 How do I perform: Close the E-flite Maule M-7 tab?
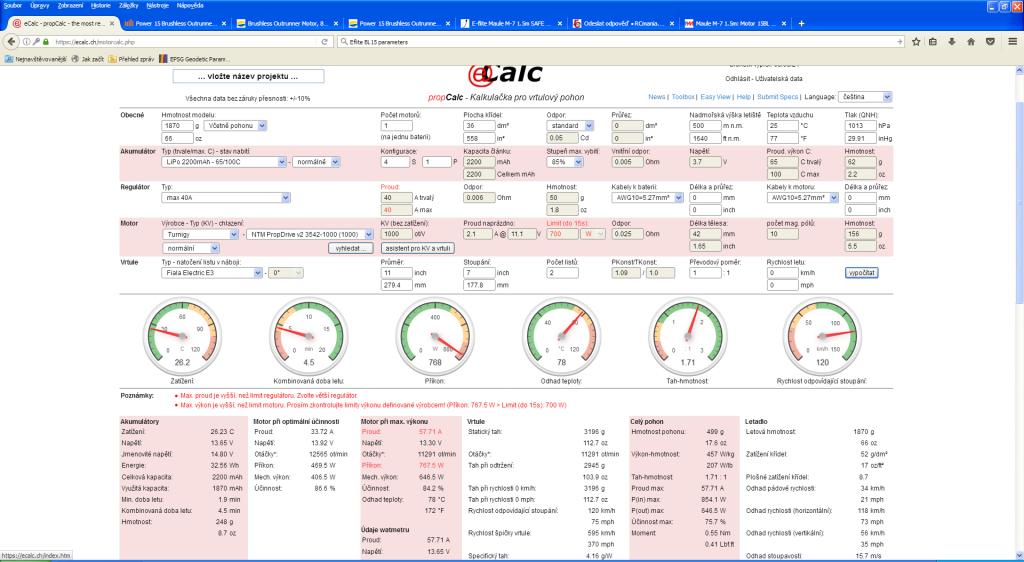[562, 23]
